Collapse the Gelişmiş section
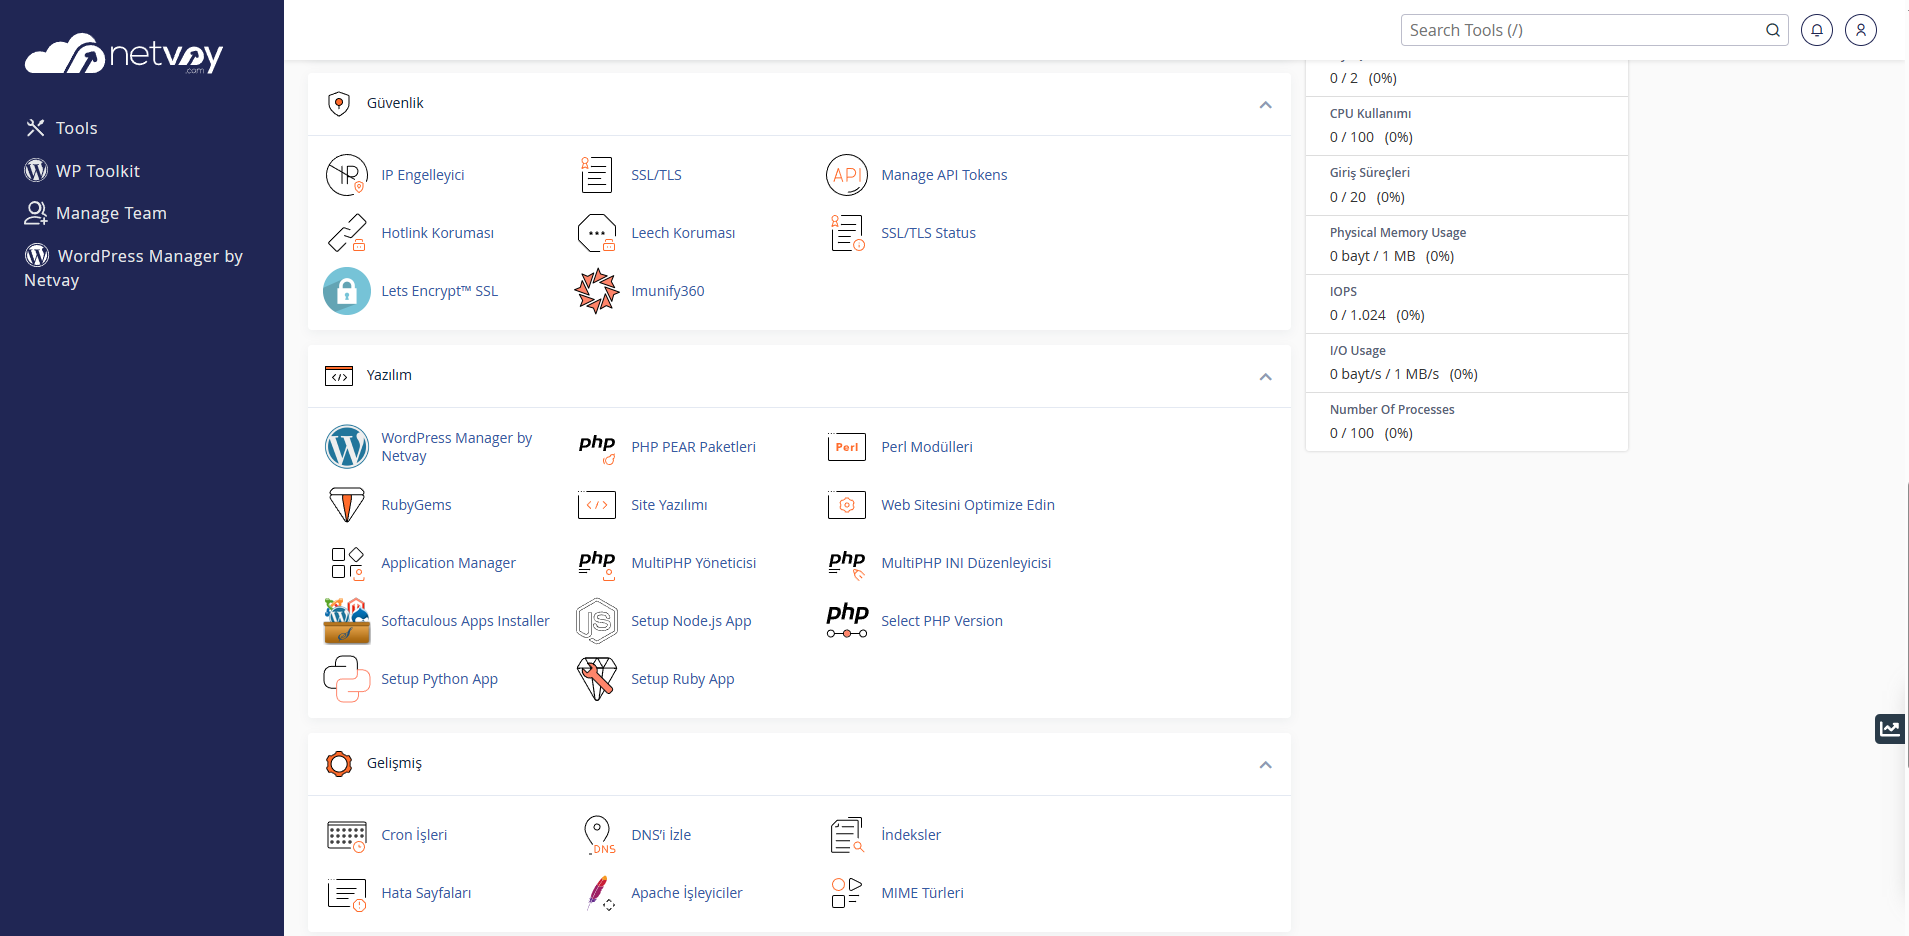This screenshot has height=936, width=1909. click(x=1264, y=764)
